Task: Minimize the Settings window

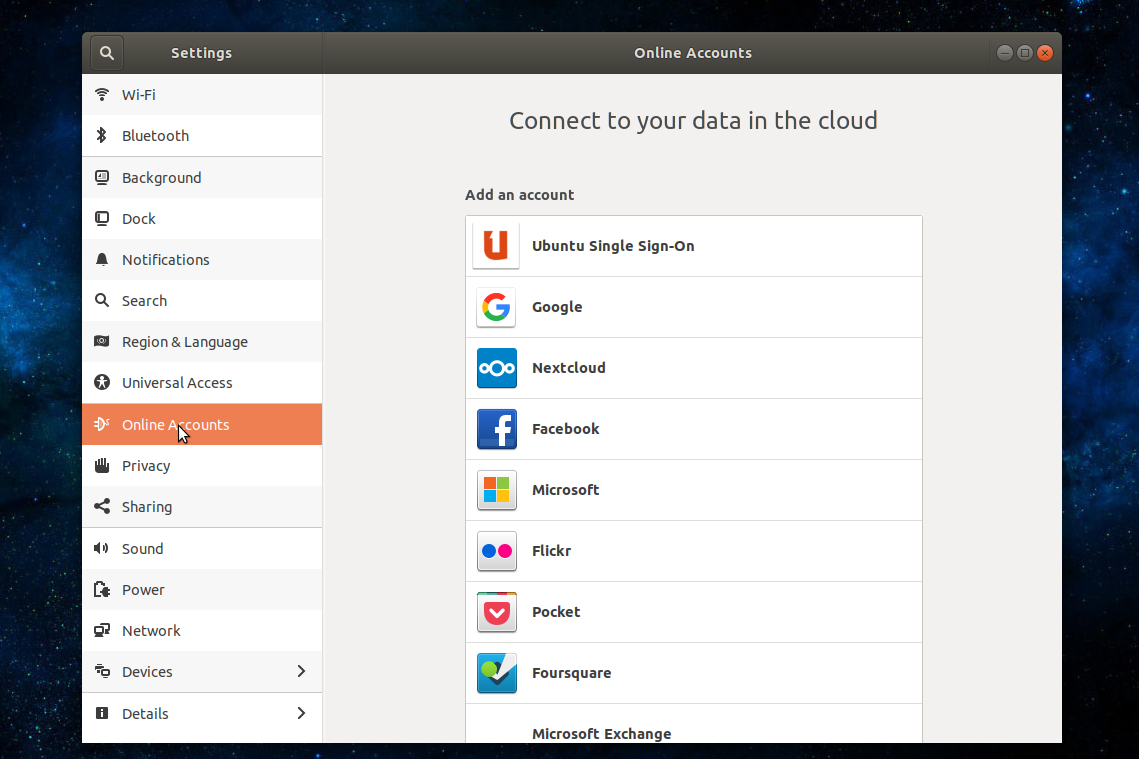Action: pos(1005,52)
